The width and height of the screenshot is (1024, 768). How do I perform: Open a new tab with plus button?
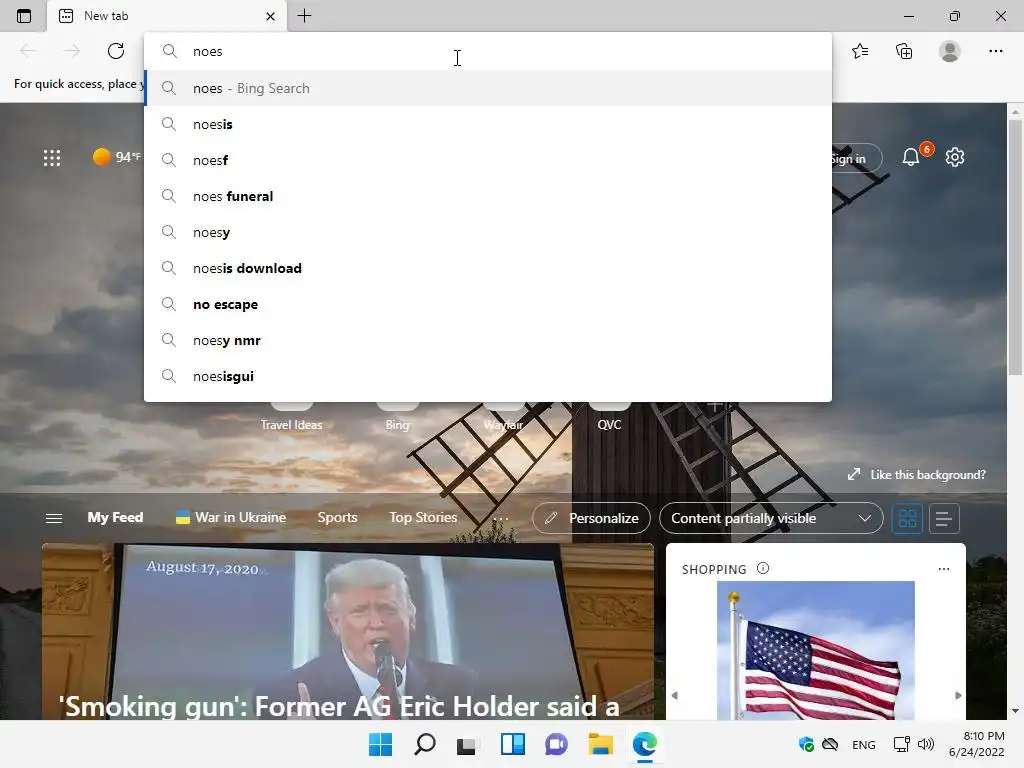(304, 16)
